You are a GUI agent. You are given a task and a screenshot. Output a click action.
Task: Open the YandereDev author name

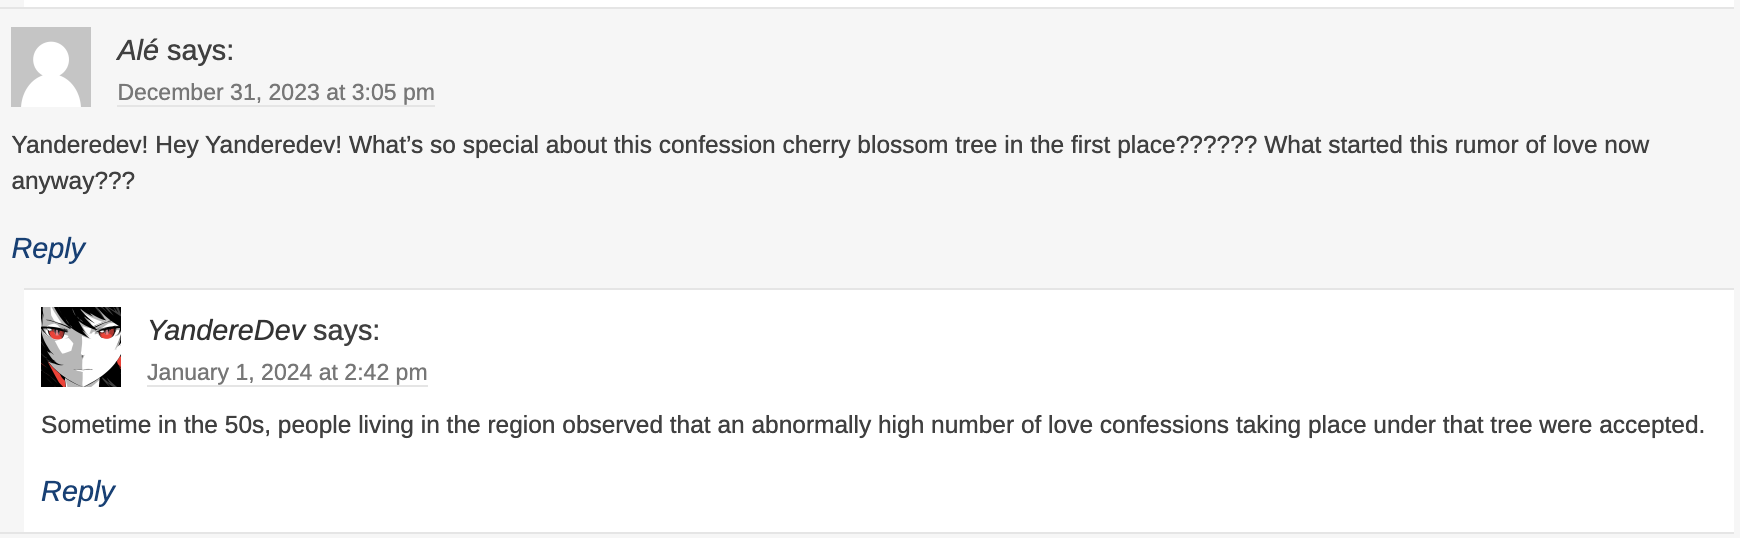[226, 330]
